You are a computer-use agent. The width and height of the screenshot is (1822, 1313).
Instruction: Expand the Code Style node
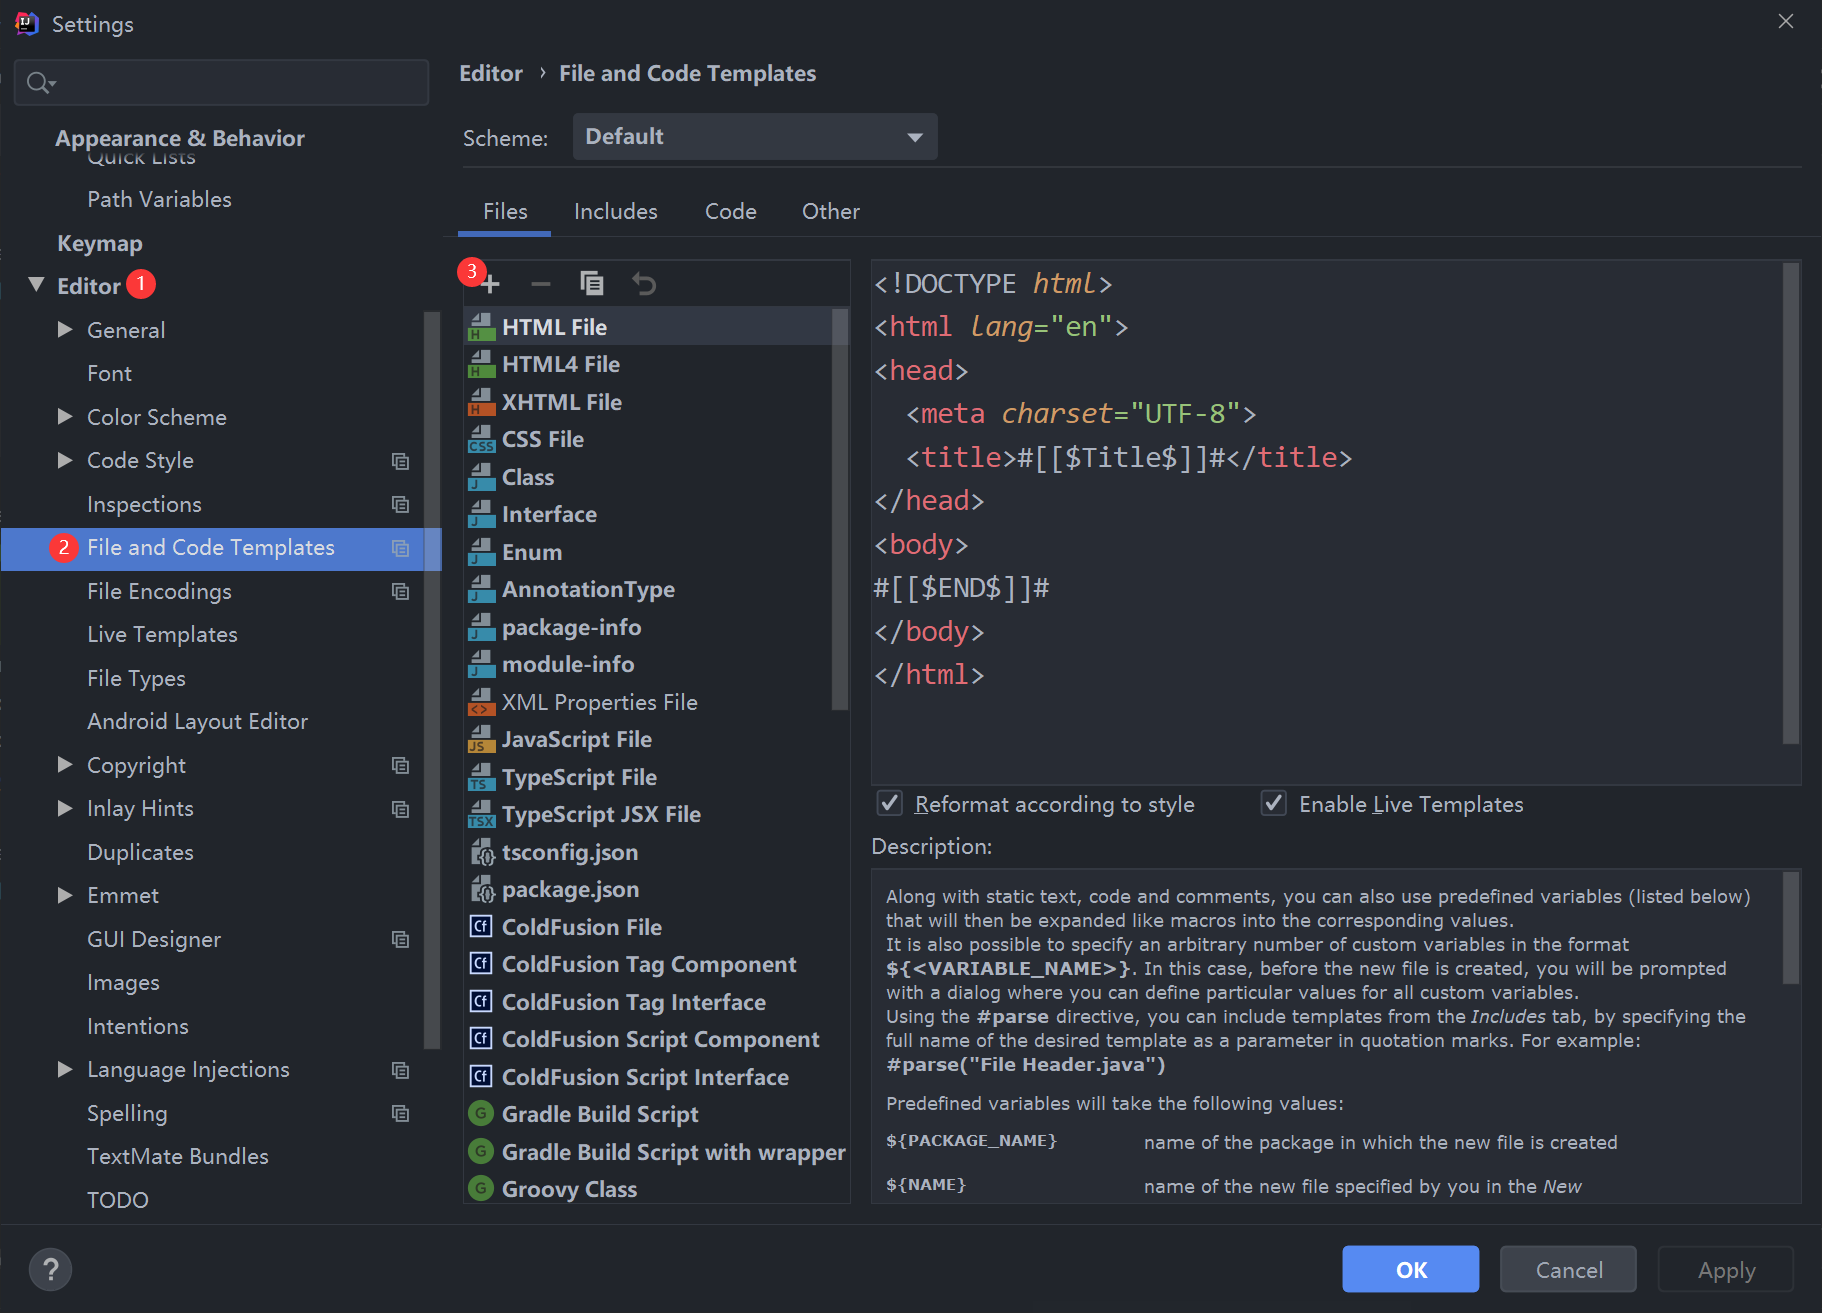click(x=65, y=461)
